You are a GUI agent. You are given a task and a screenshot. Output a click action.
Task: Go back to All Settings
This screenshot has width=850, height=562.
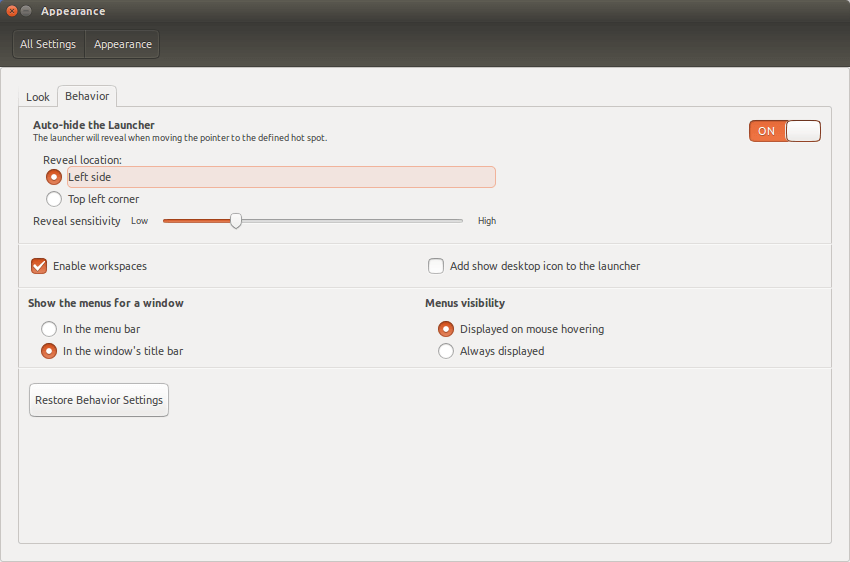point(48,44)
